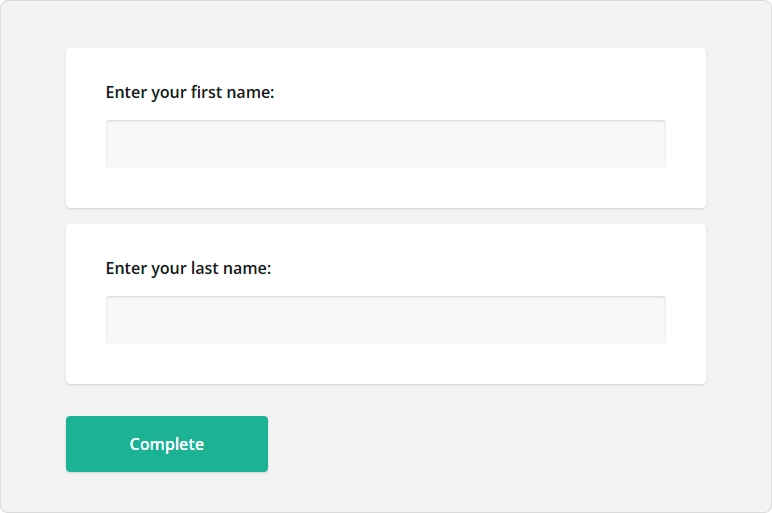The height and width of the screenshot is (513, 772).
Task: Click the word "Complete" on the button
Action: (167, 444)
